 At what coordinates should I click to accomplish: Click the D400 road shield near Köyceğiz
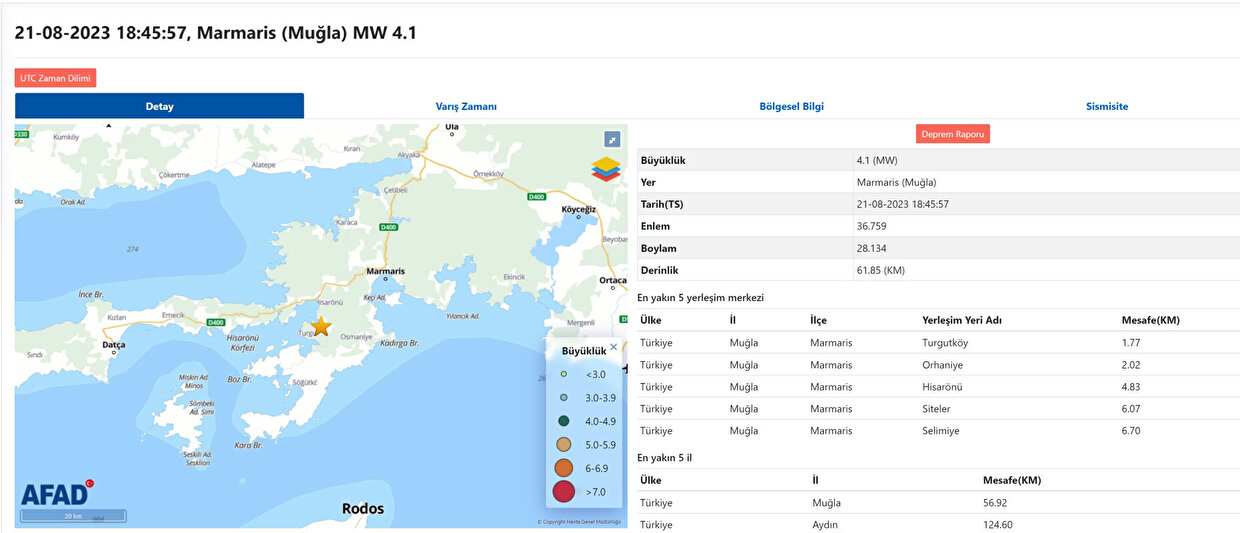click(536, 197)
